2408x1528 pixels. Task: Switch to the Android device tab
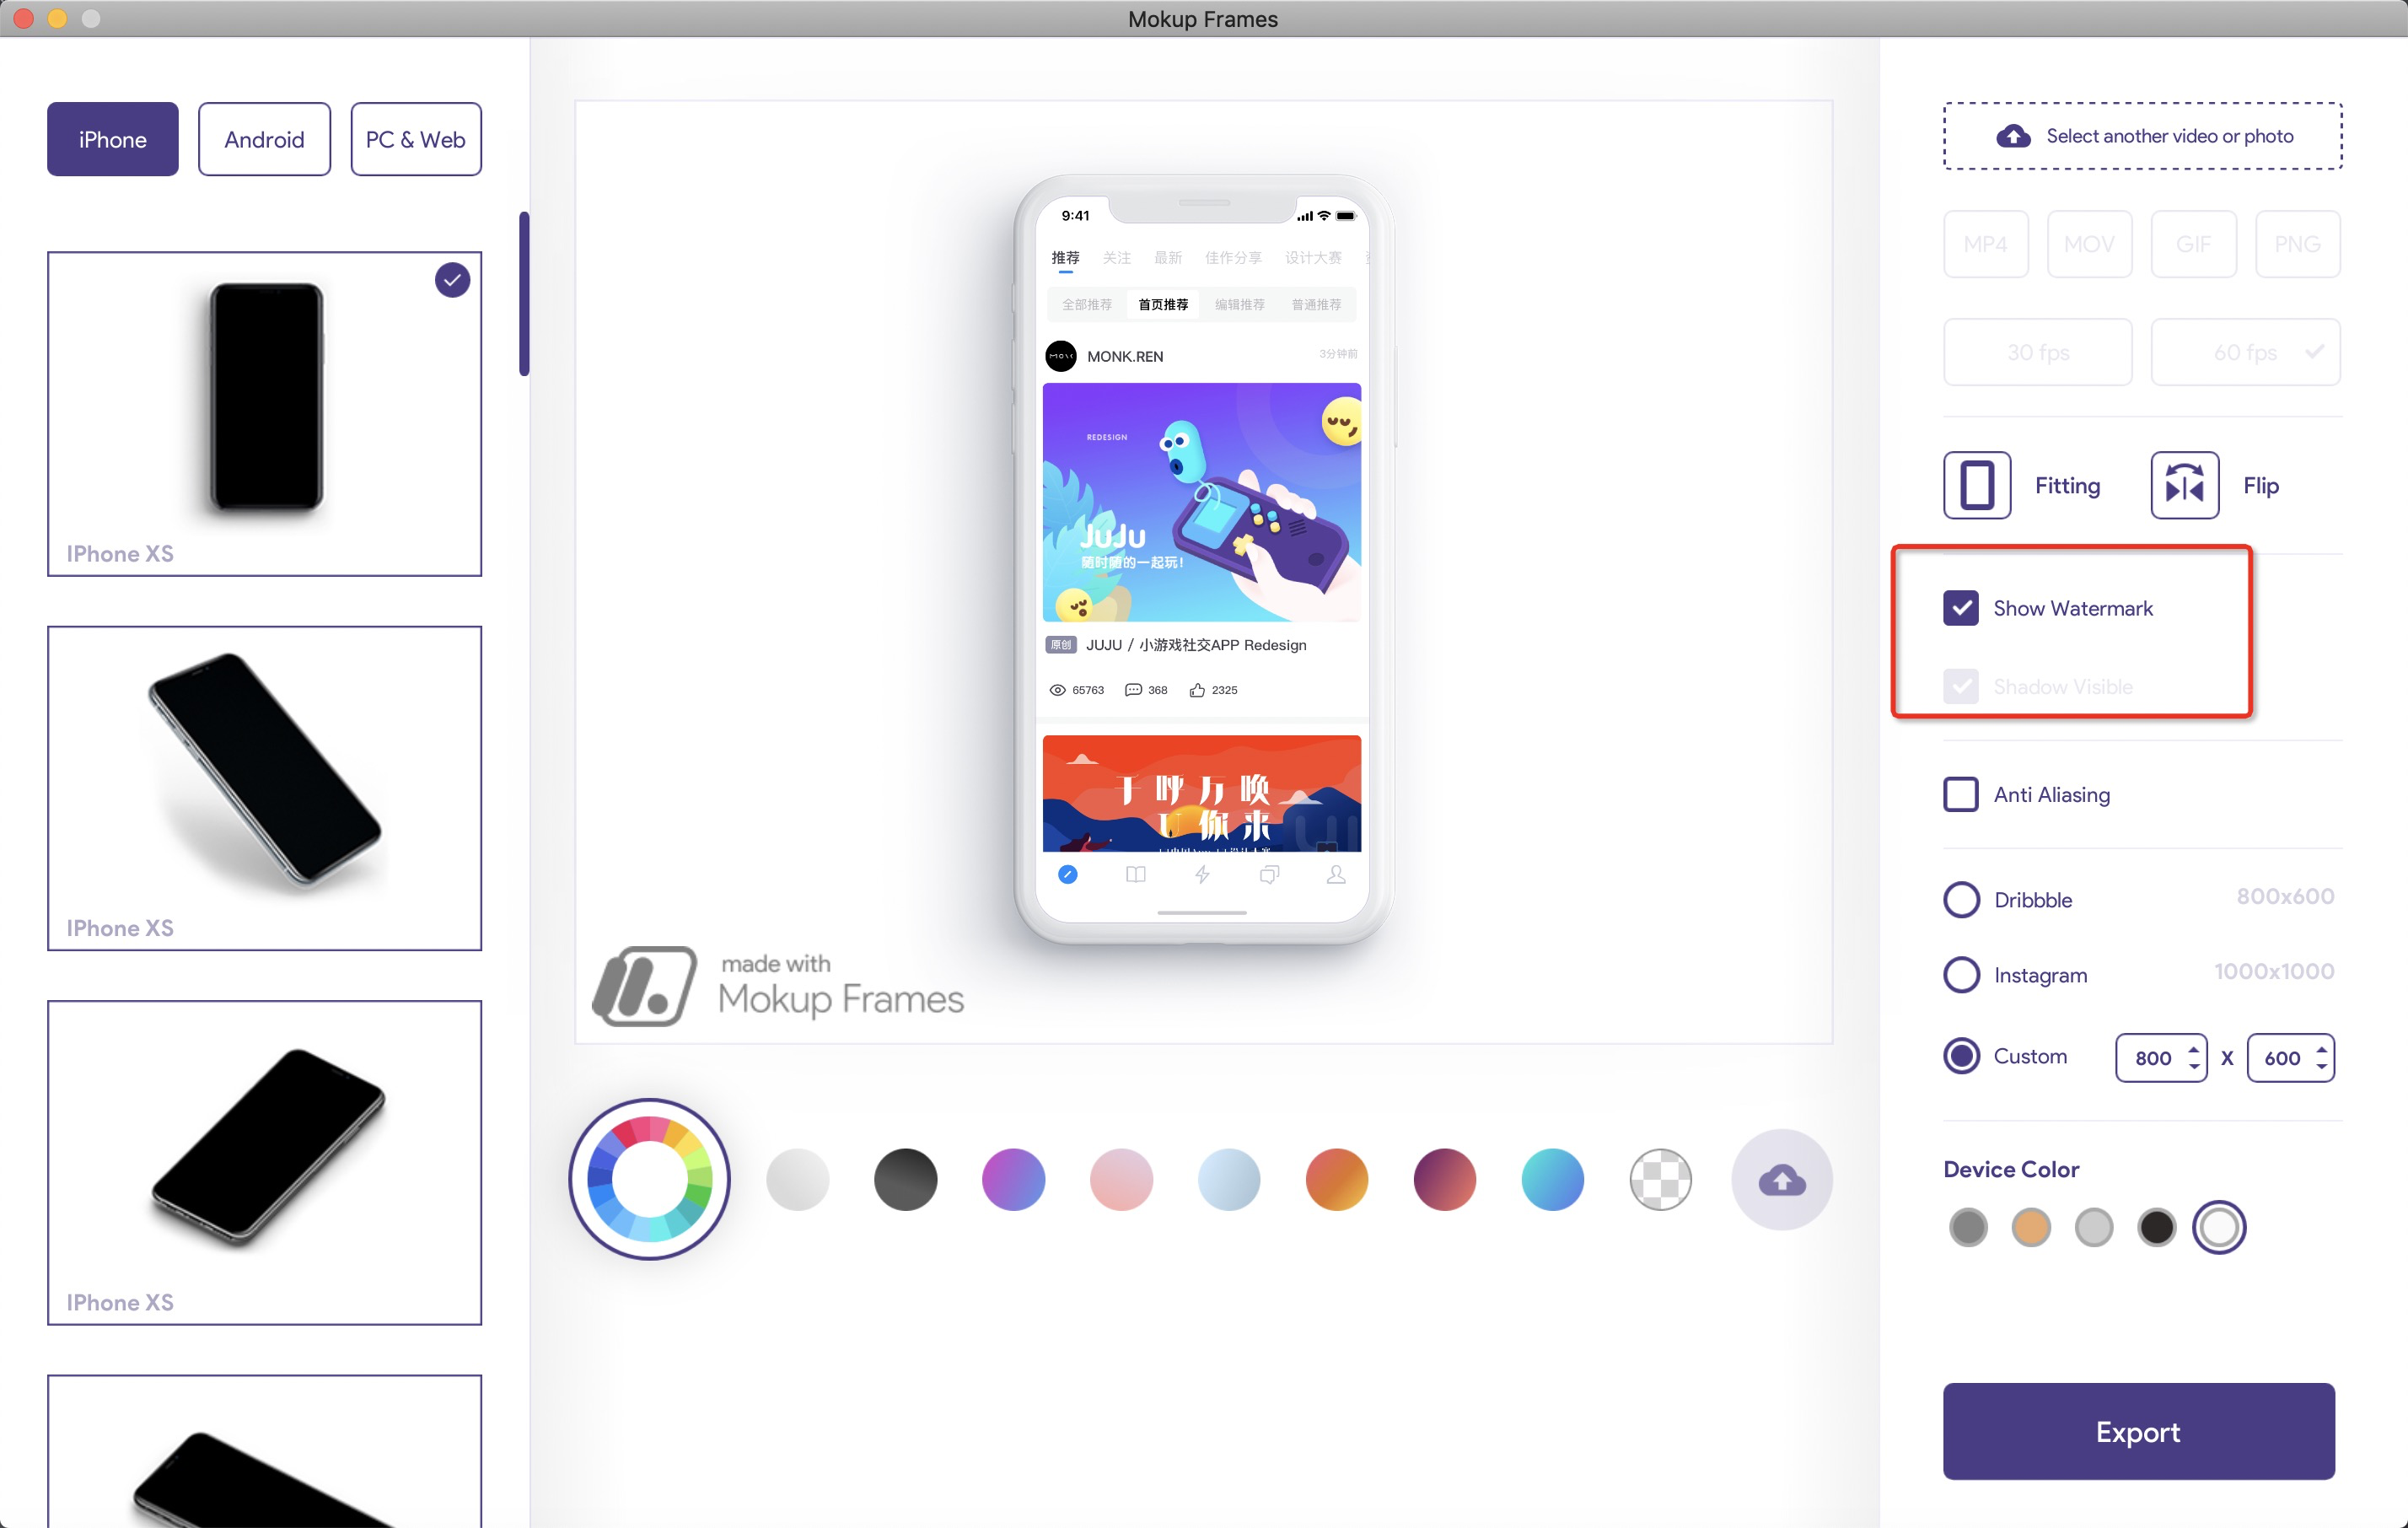tap(264, 139)
